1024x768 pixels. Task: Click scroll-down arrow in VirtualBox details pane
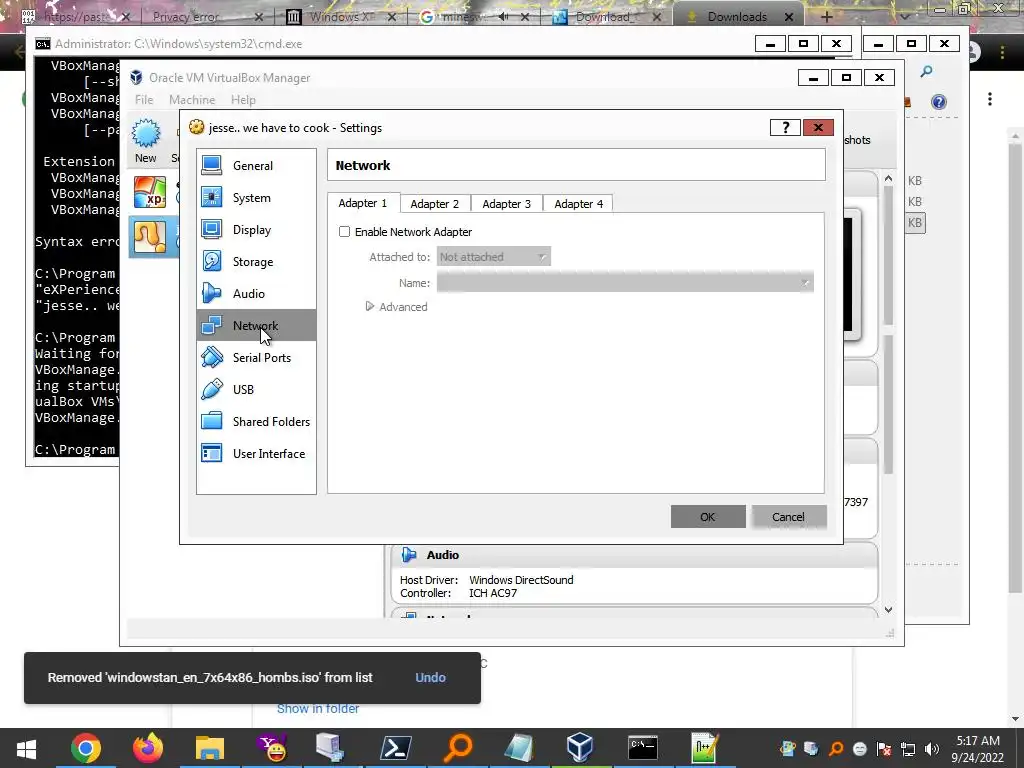coord(888,609)
